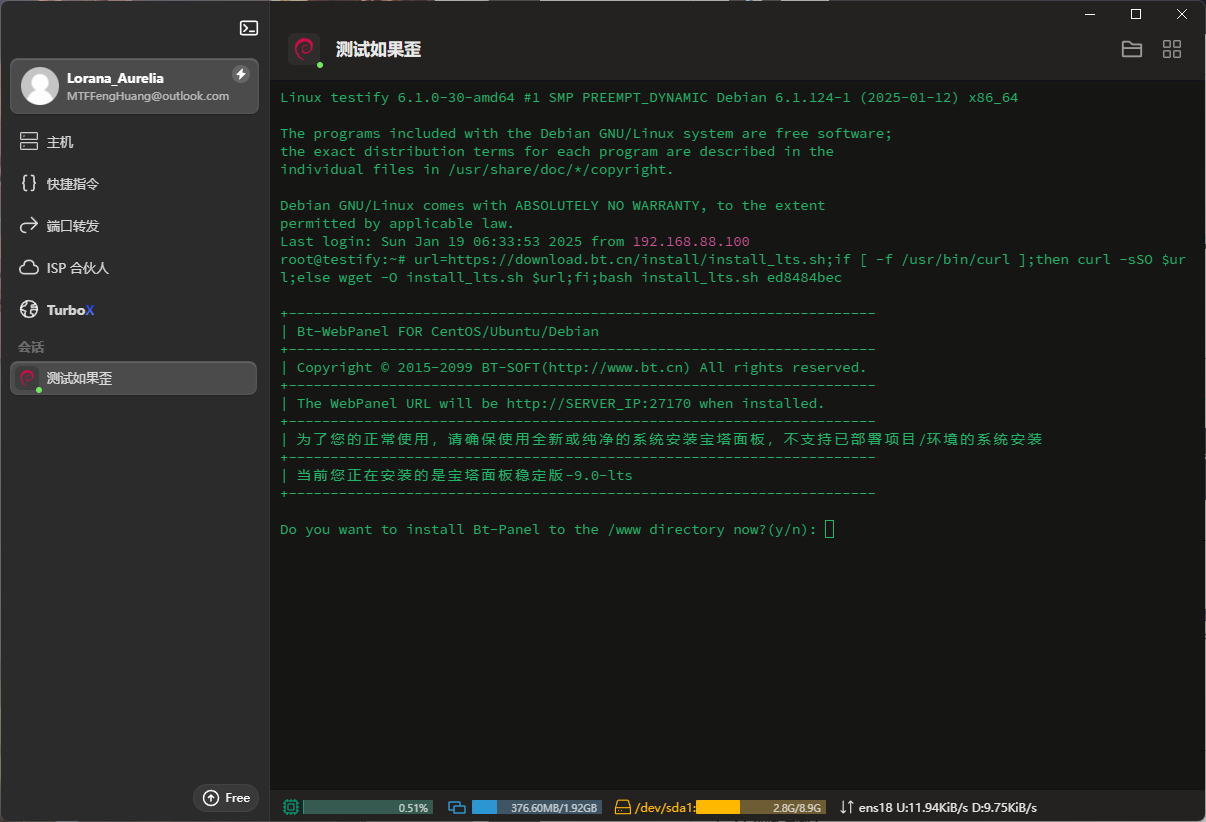Click the network transfer arrows icon
Image resolution: width=1206 pixels, height=822 pixels.
[847, 807]
